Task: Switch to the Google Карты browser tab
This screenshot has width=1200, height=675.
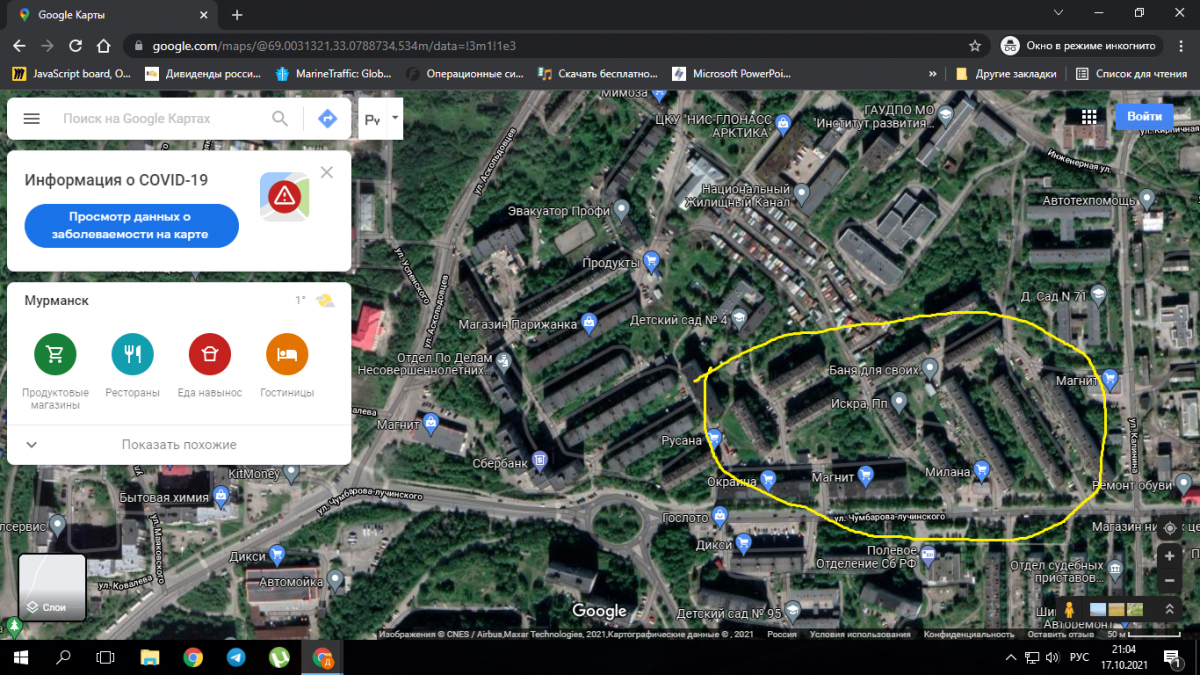Action: pyautogui.click(x=110, y=15)
